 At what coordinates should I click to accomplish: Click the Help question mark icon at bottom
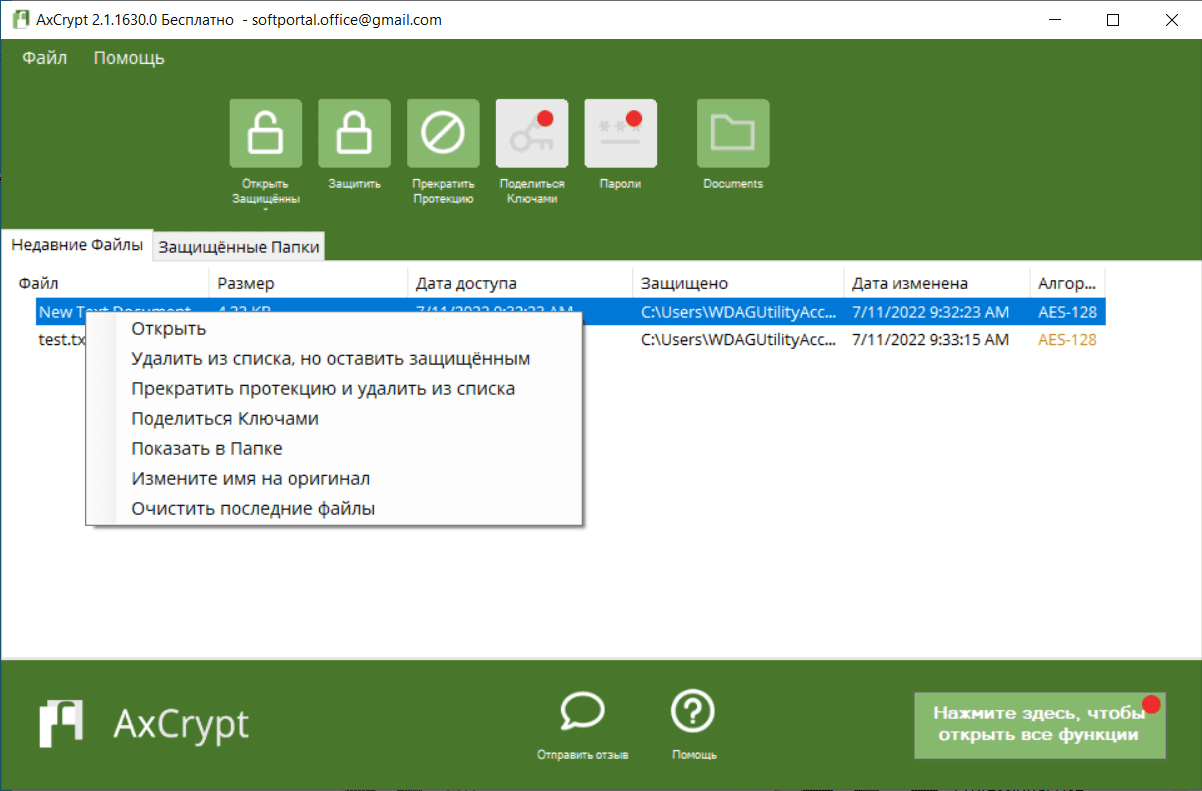point(693,711)
